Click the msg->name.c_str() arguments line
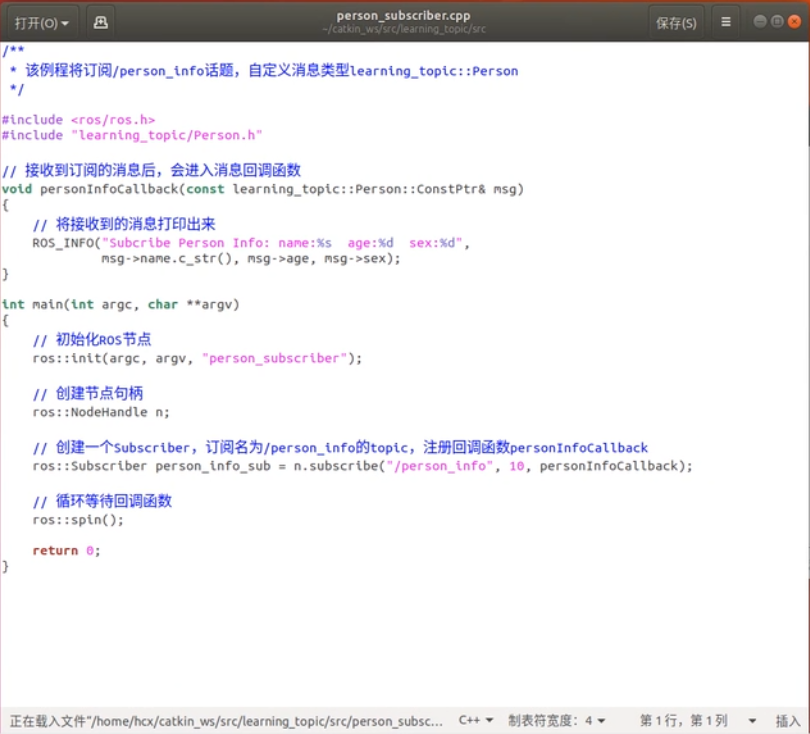 tap(251, 258)
